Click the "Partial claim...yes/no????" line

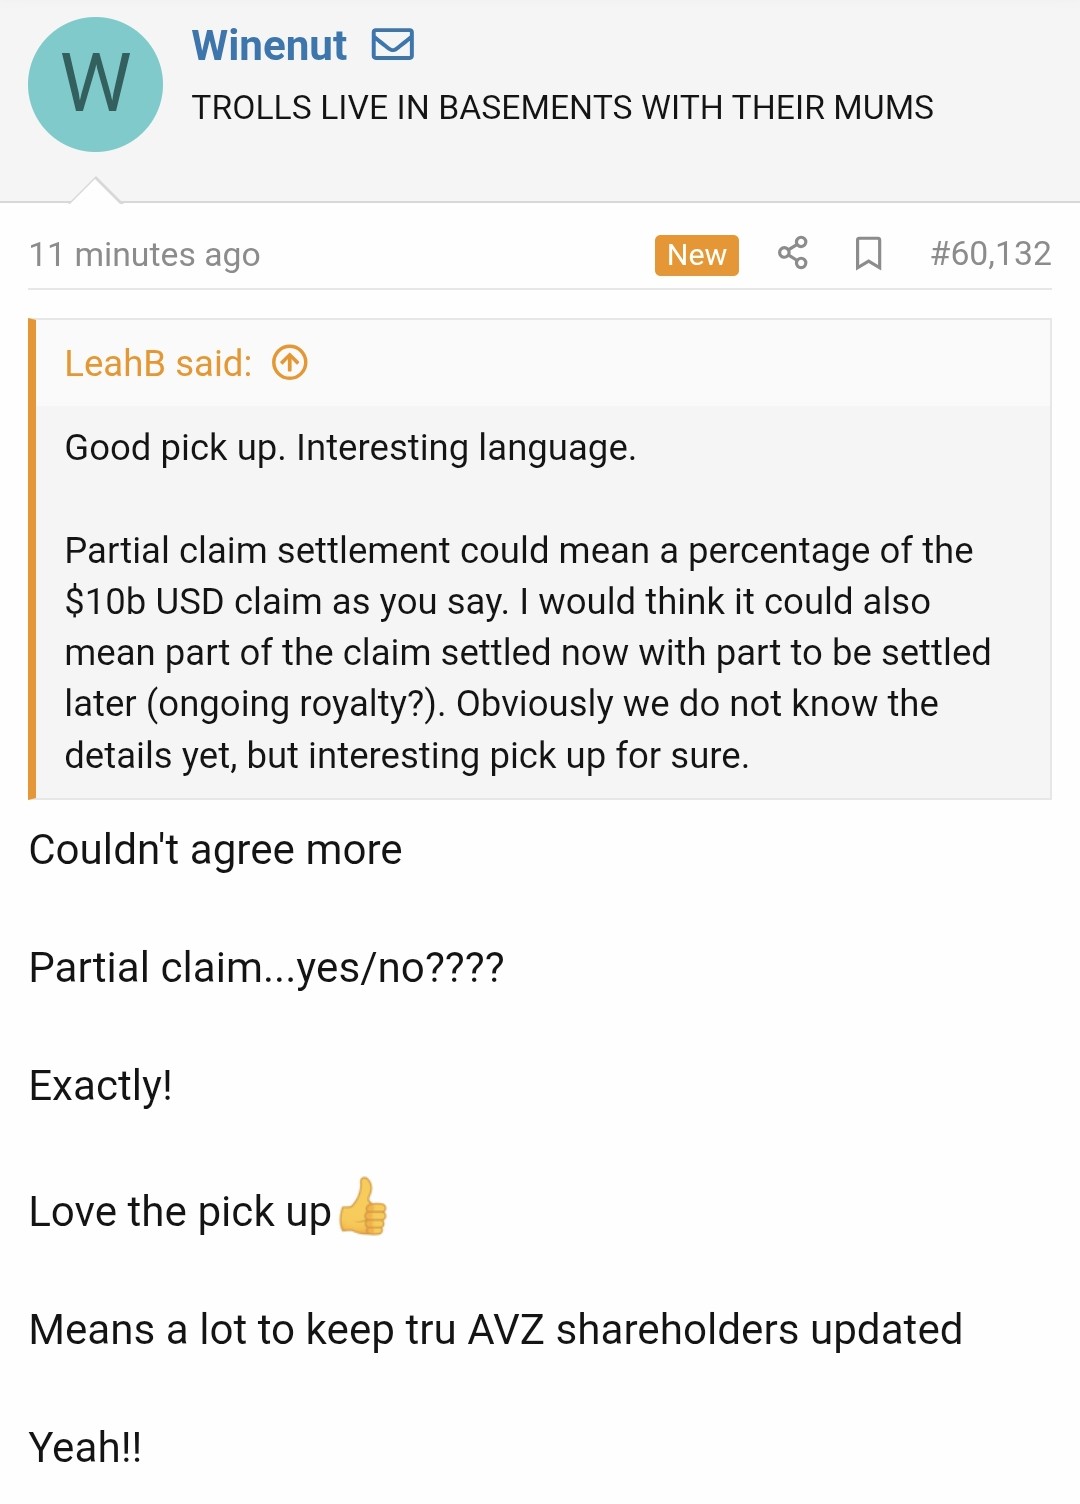266,968
